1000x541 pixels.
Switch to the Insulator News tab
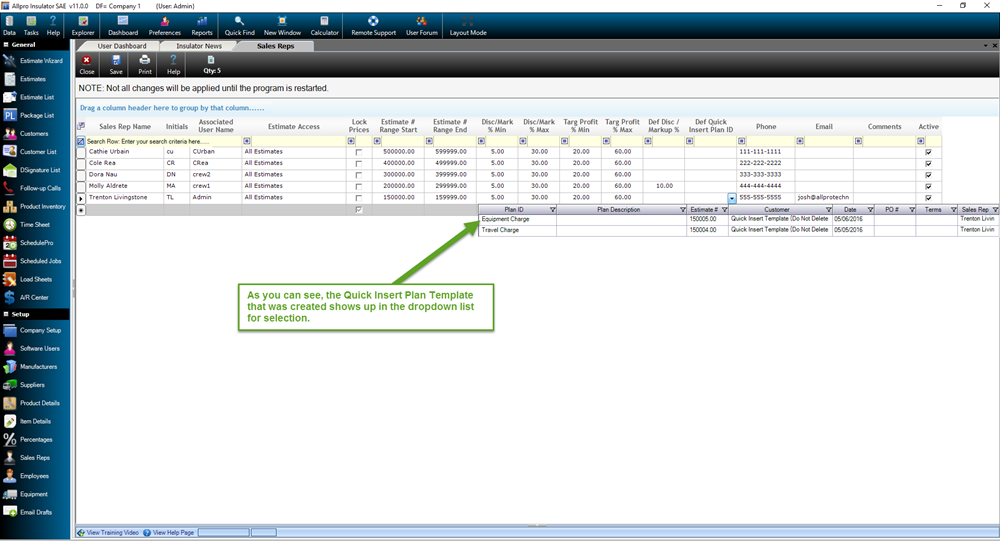click(199, 46)
